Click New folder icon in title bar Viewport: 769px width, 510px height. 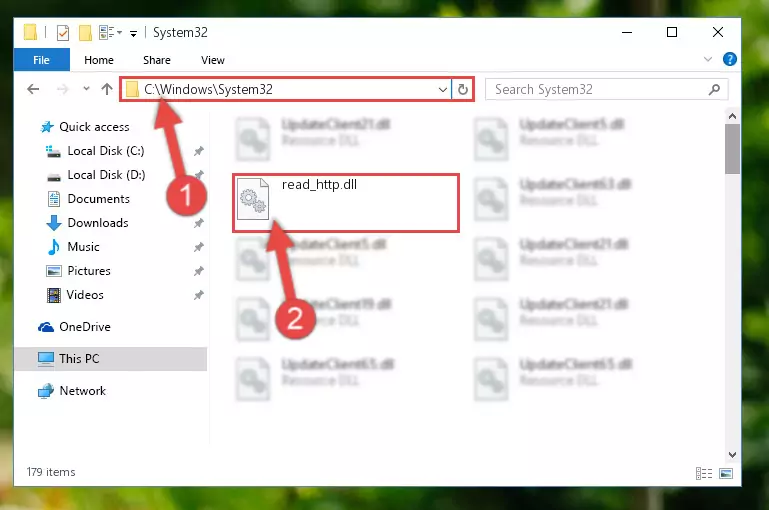(x=85, y=33)
